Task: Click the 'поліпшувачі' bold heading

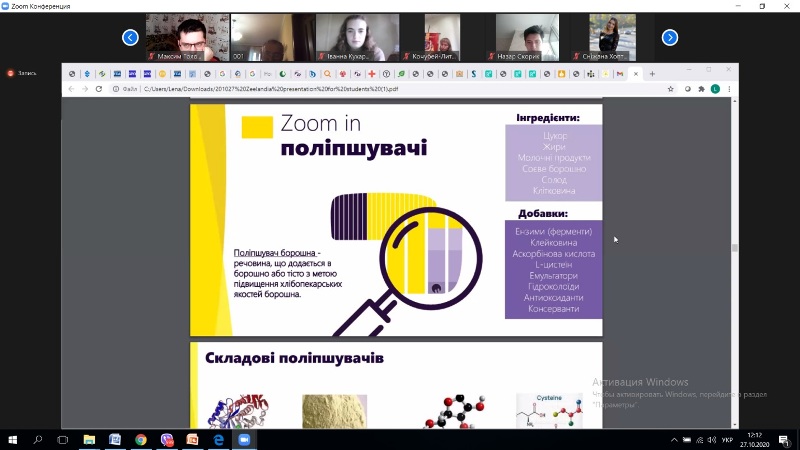Action: [x=354, y=148]
